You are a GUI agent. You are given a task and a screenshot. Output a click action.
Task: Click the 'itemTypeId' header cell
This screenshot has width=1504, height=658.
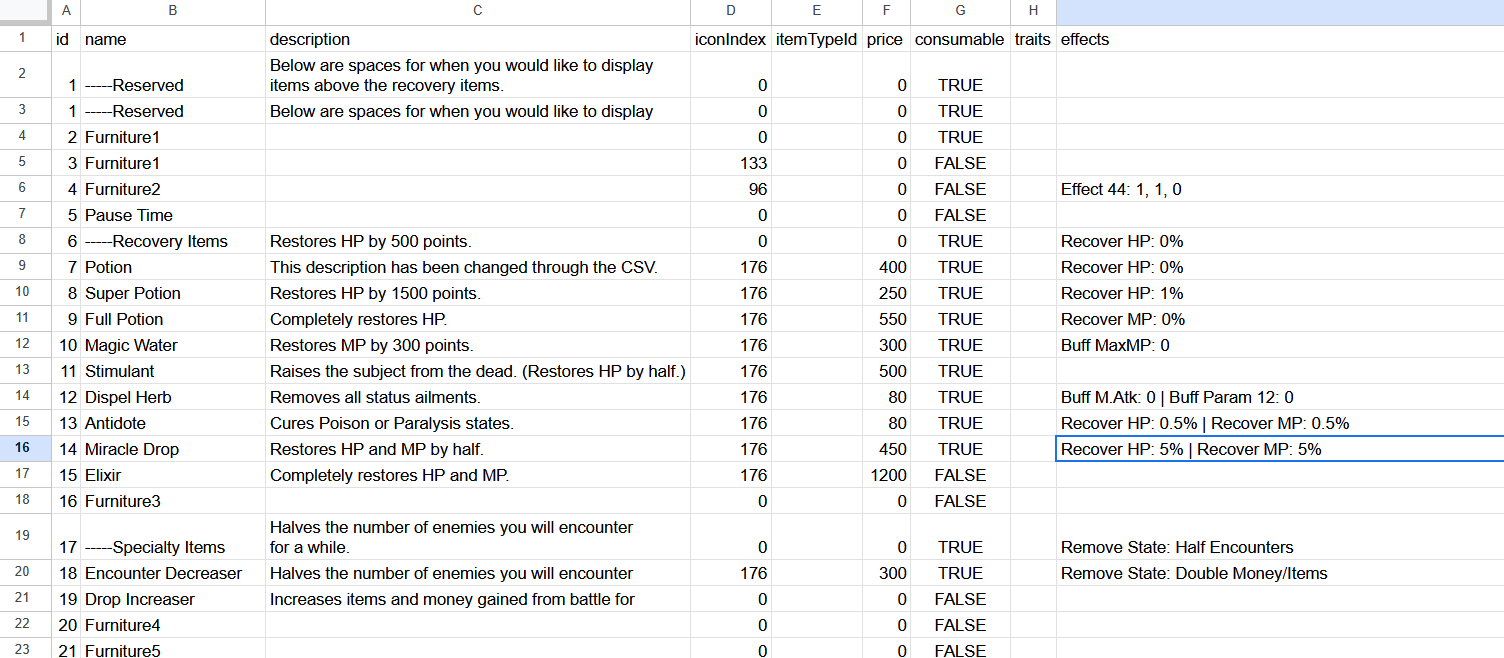816,39
